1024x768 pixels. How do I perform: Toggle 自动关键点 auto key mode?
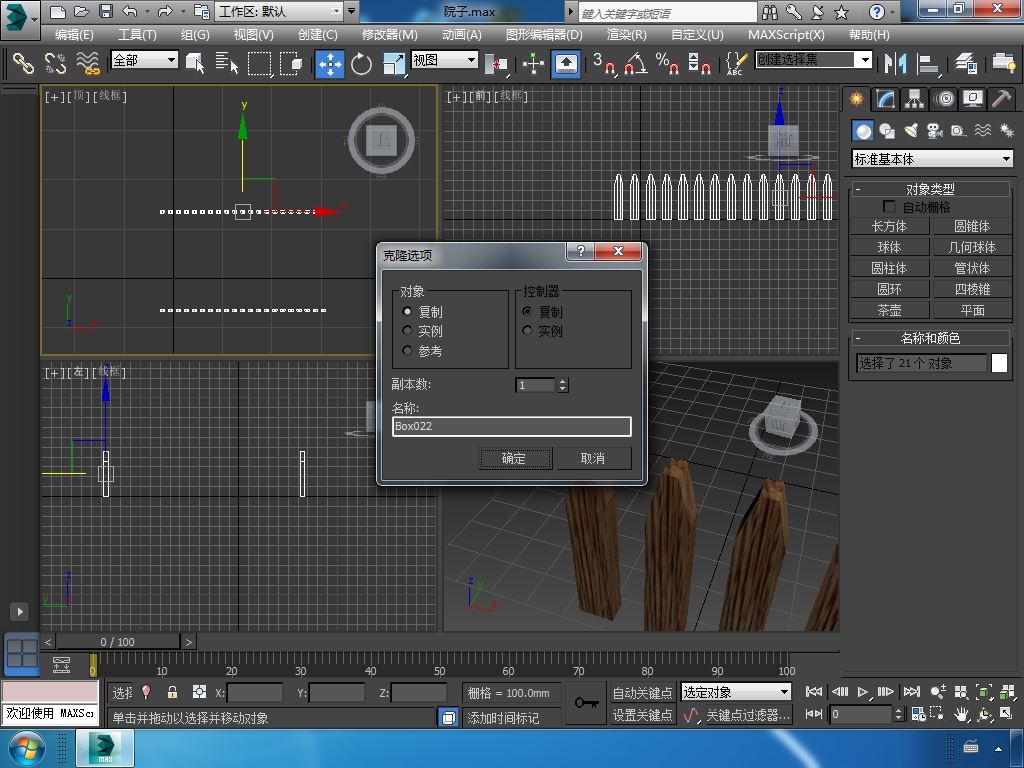pos(642,692)
